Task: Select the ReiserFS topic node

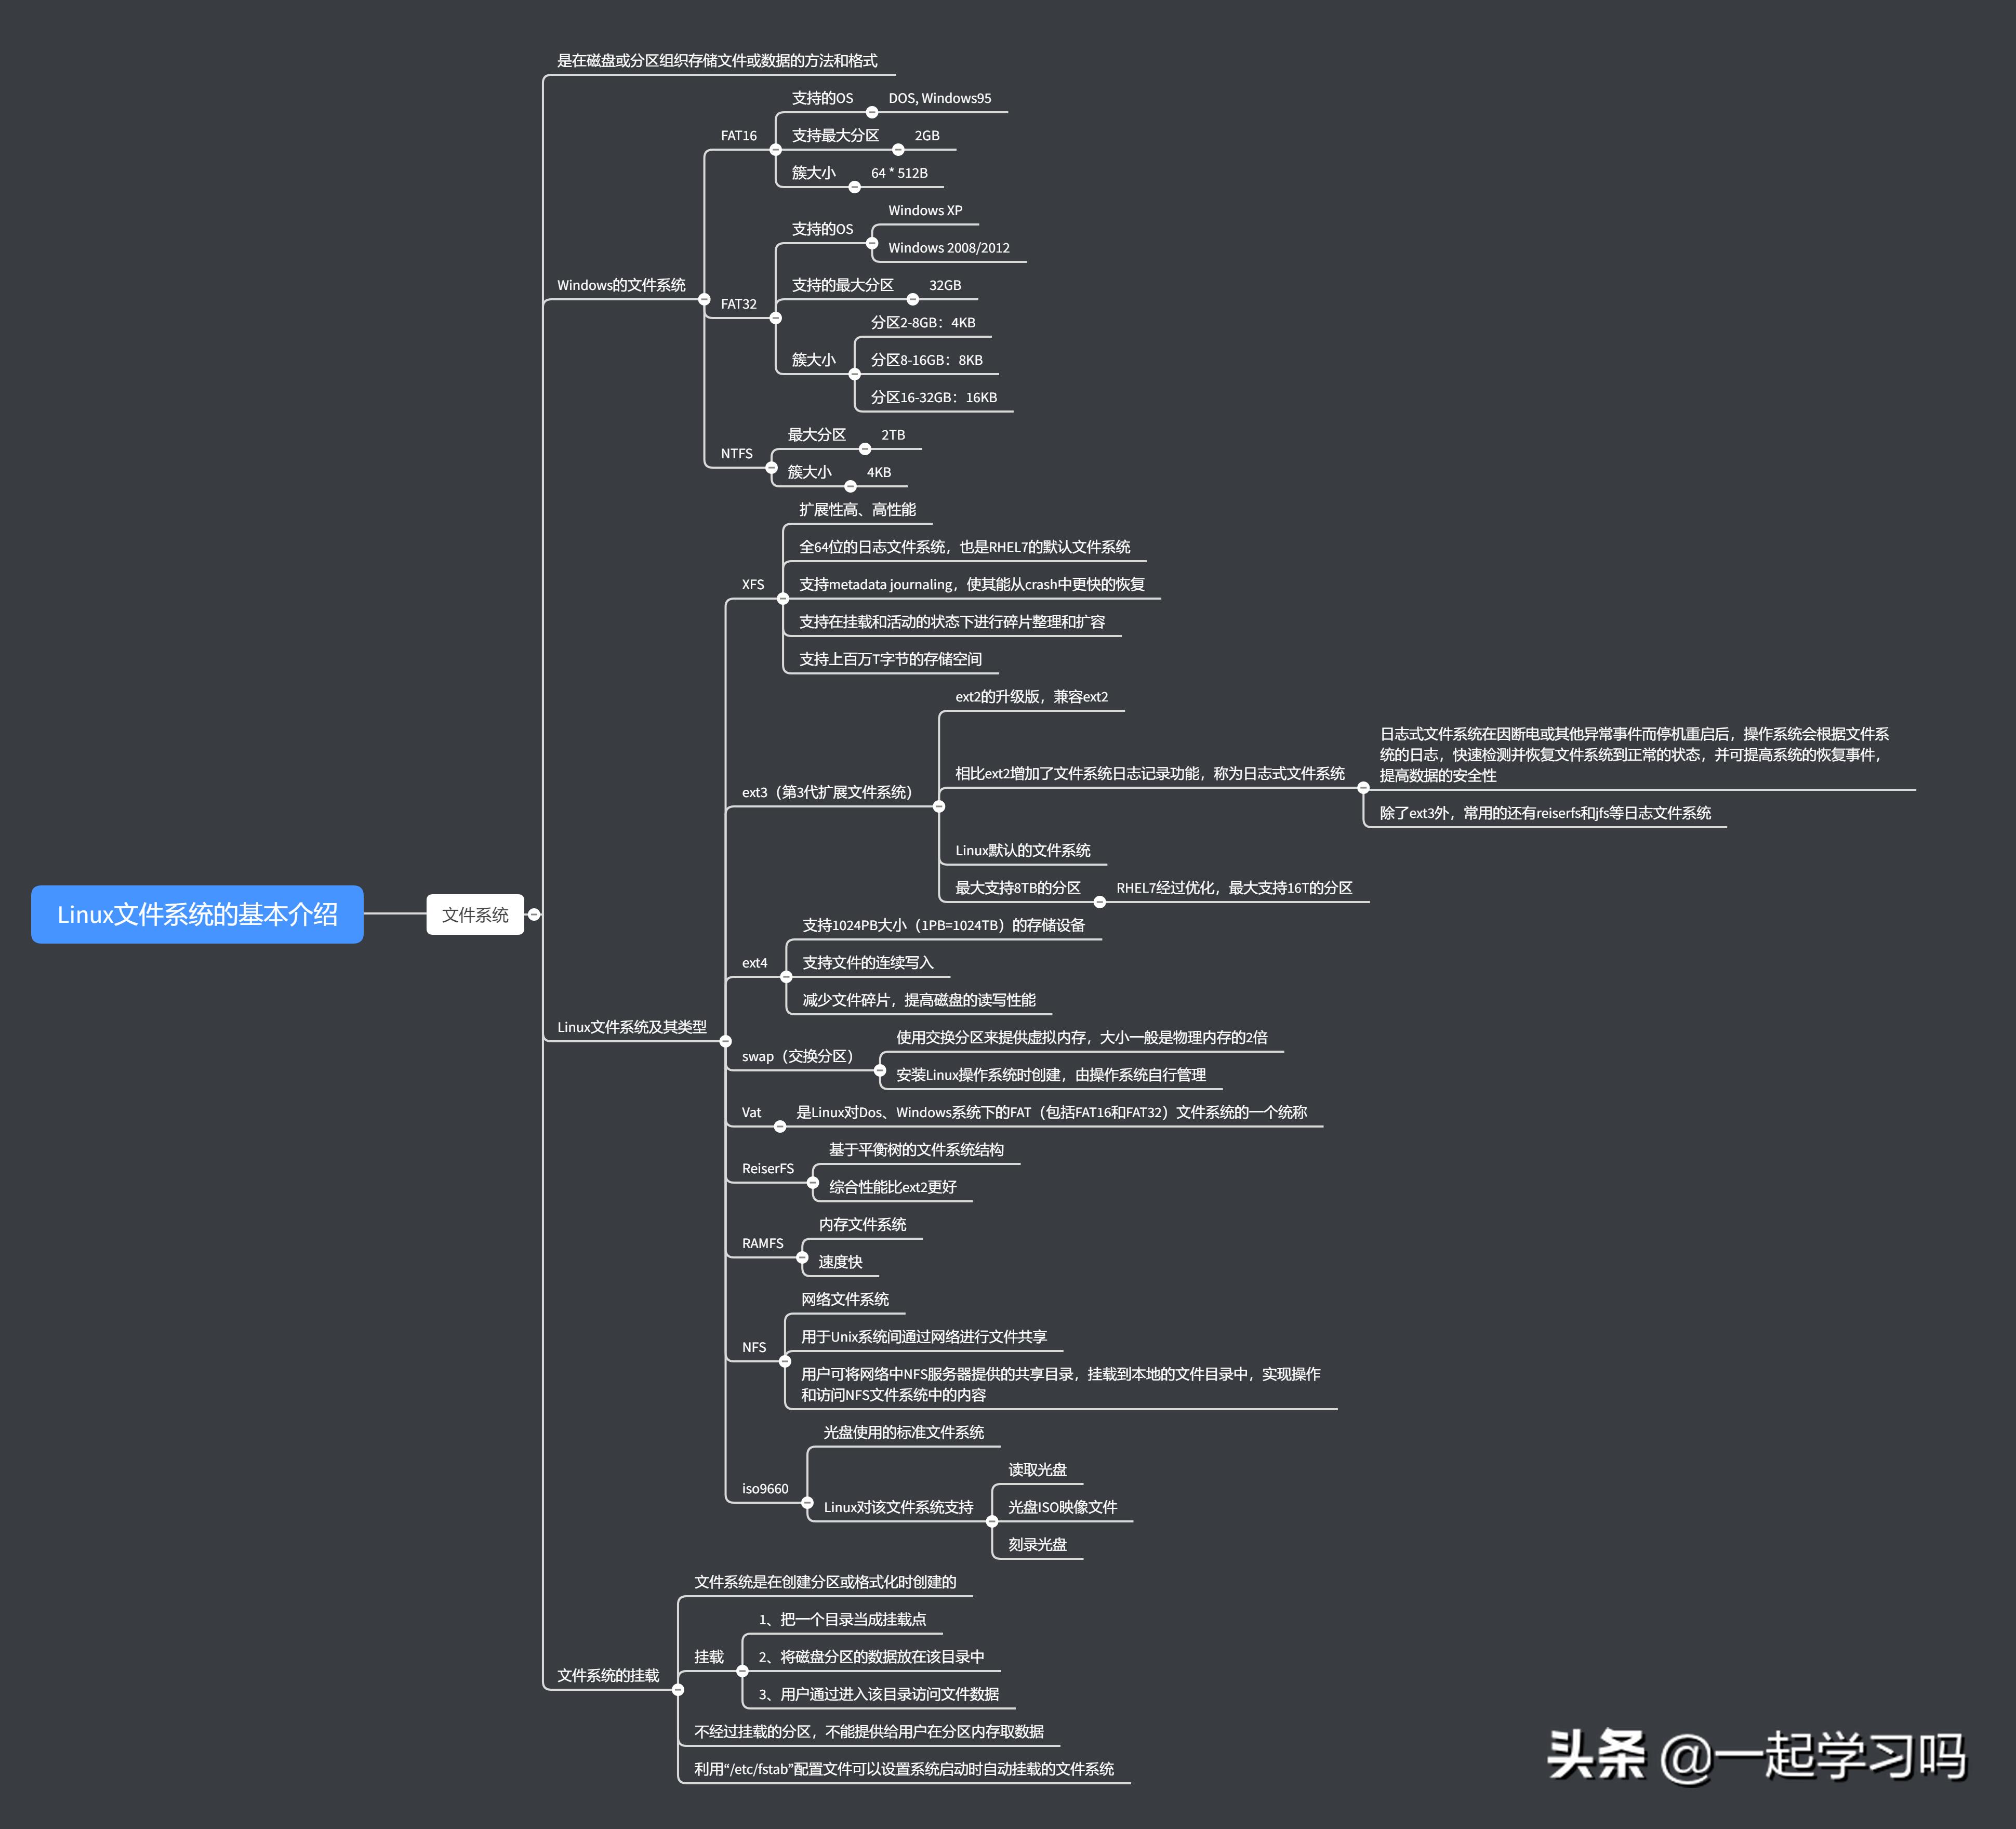Action: point(768,1168)
